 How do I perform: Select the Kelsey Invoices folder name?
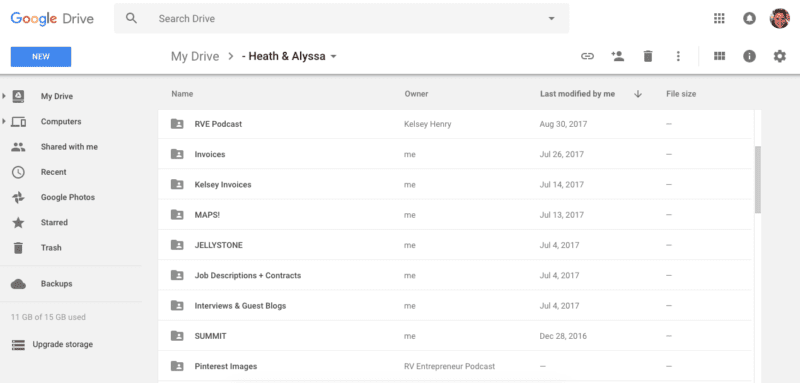(x=223, y=185)
